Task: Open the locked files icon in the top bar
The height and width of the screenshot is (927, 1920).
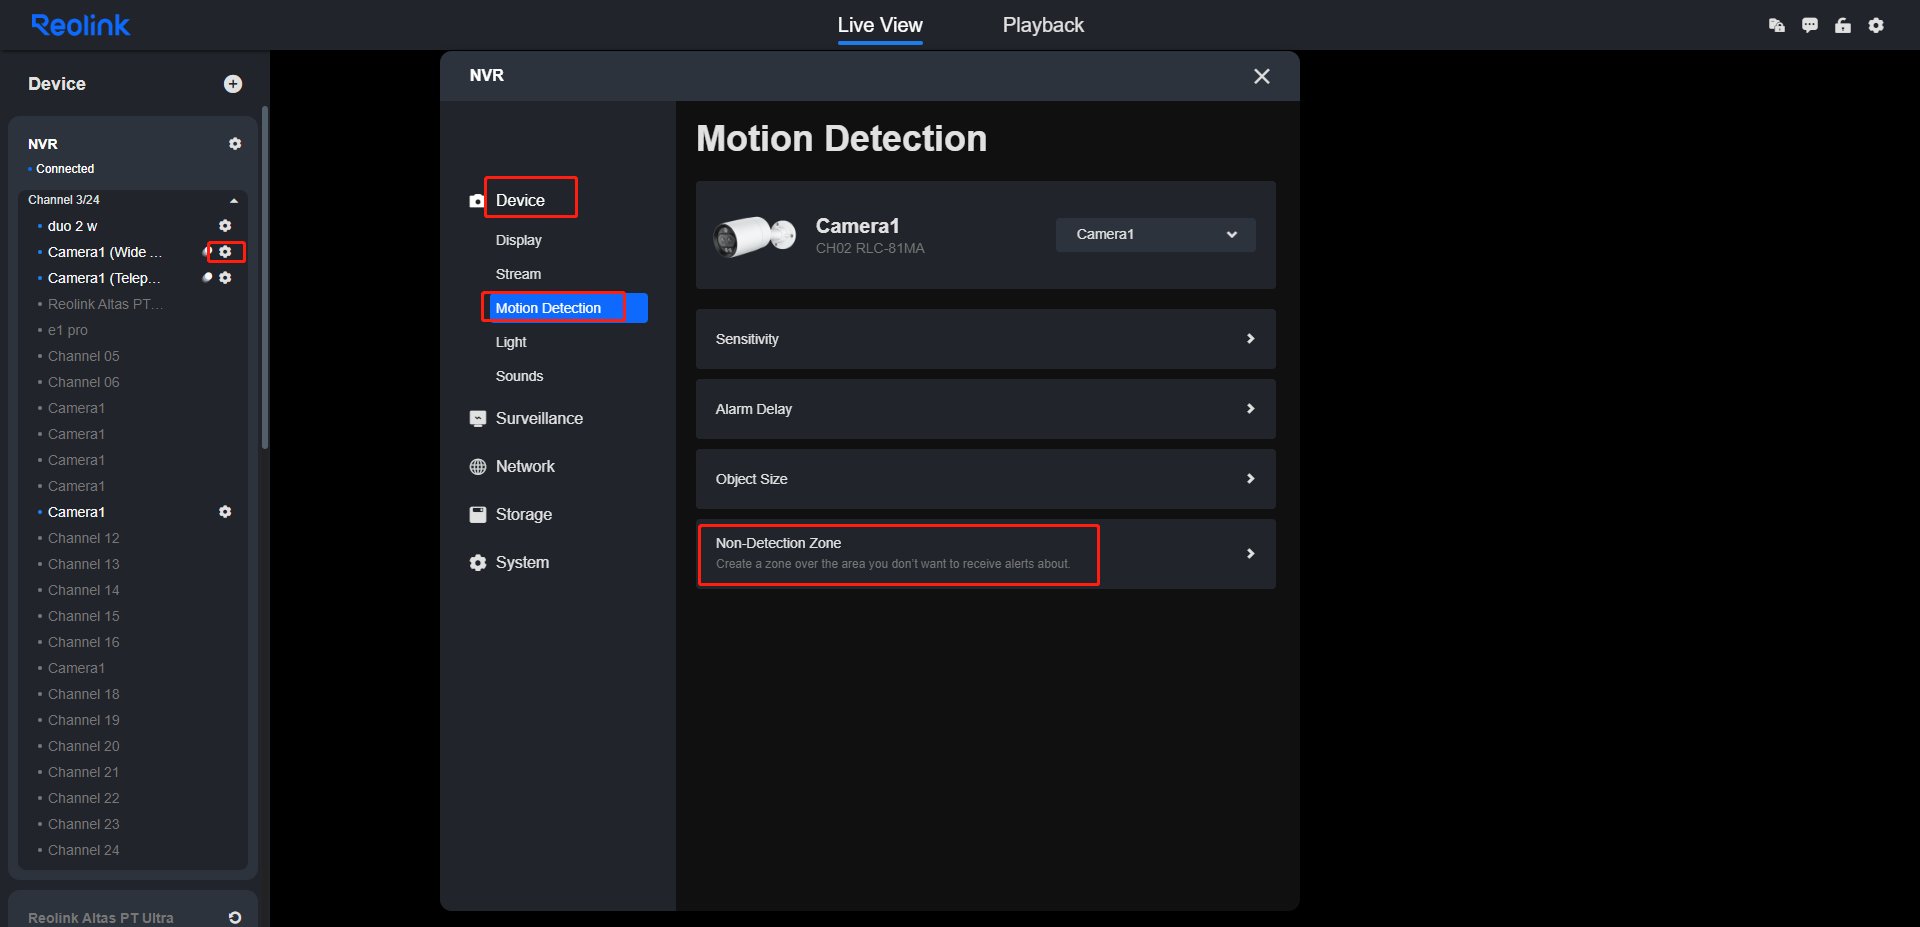Action: 1777,25
